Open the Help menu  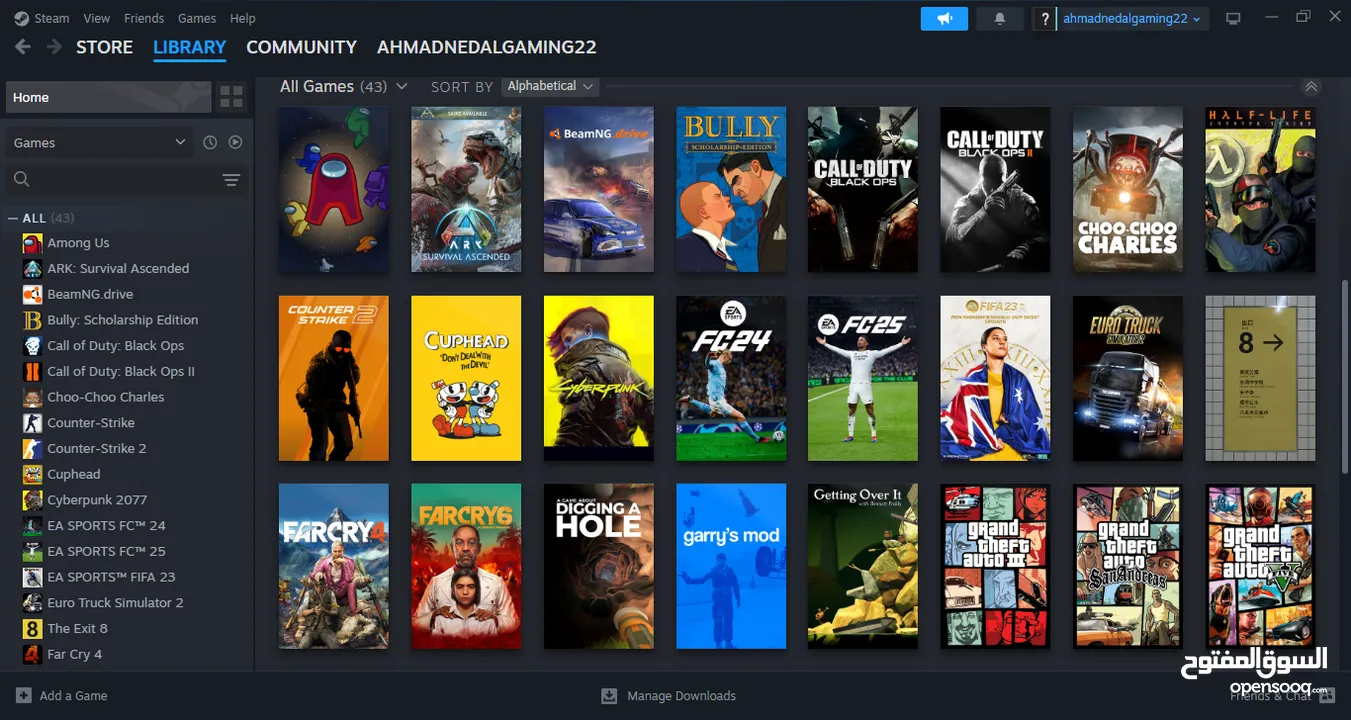[x=243, y=18]
